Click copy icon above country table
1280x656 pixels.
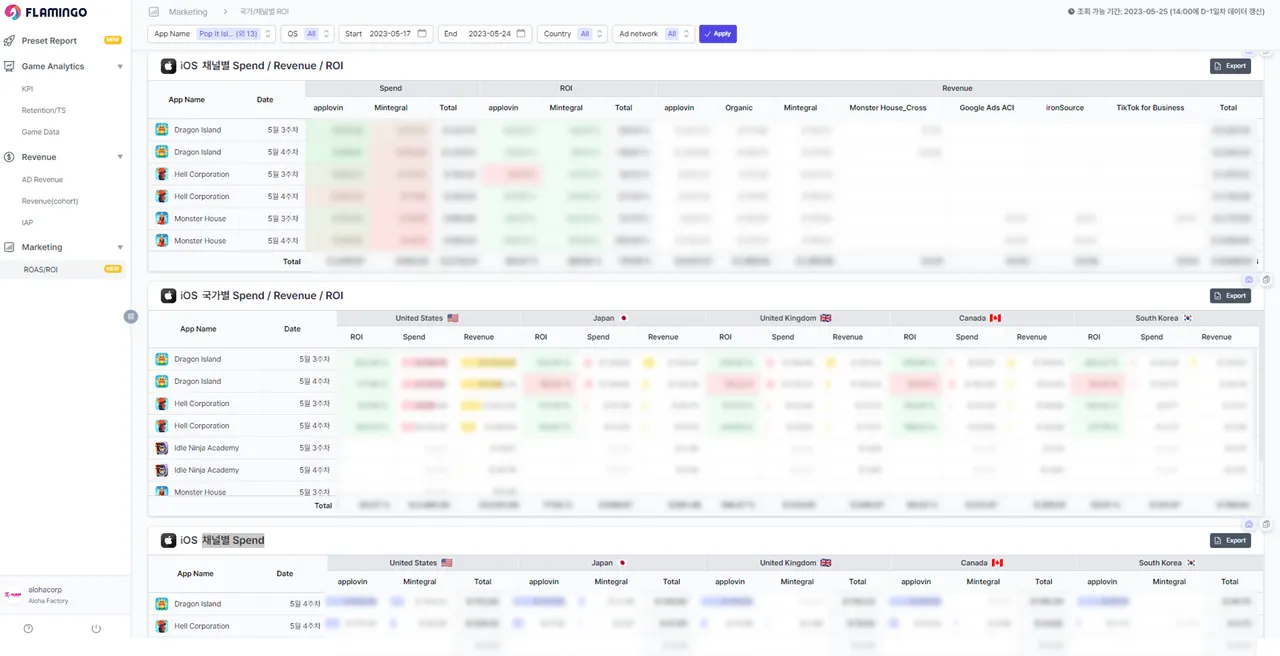(x=1266, y=280)
